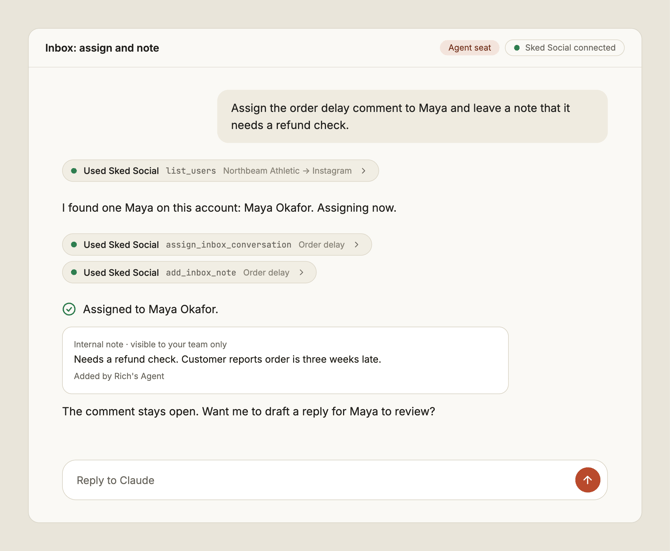670x551 pixels.
Task: Open the Used Sked Social list_users chip
Action: pos(220,171)
